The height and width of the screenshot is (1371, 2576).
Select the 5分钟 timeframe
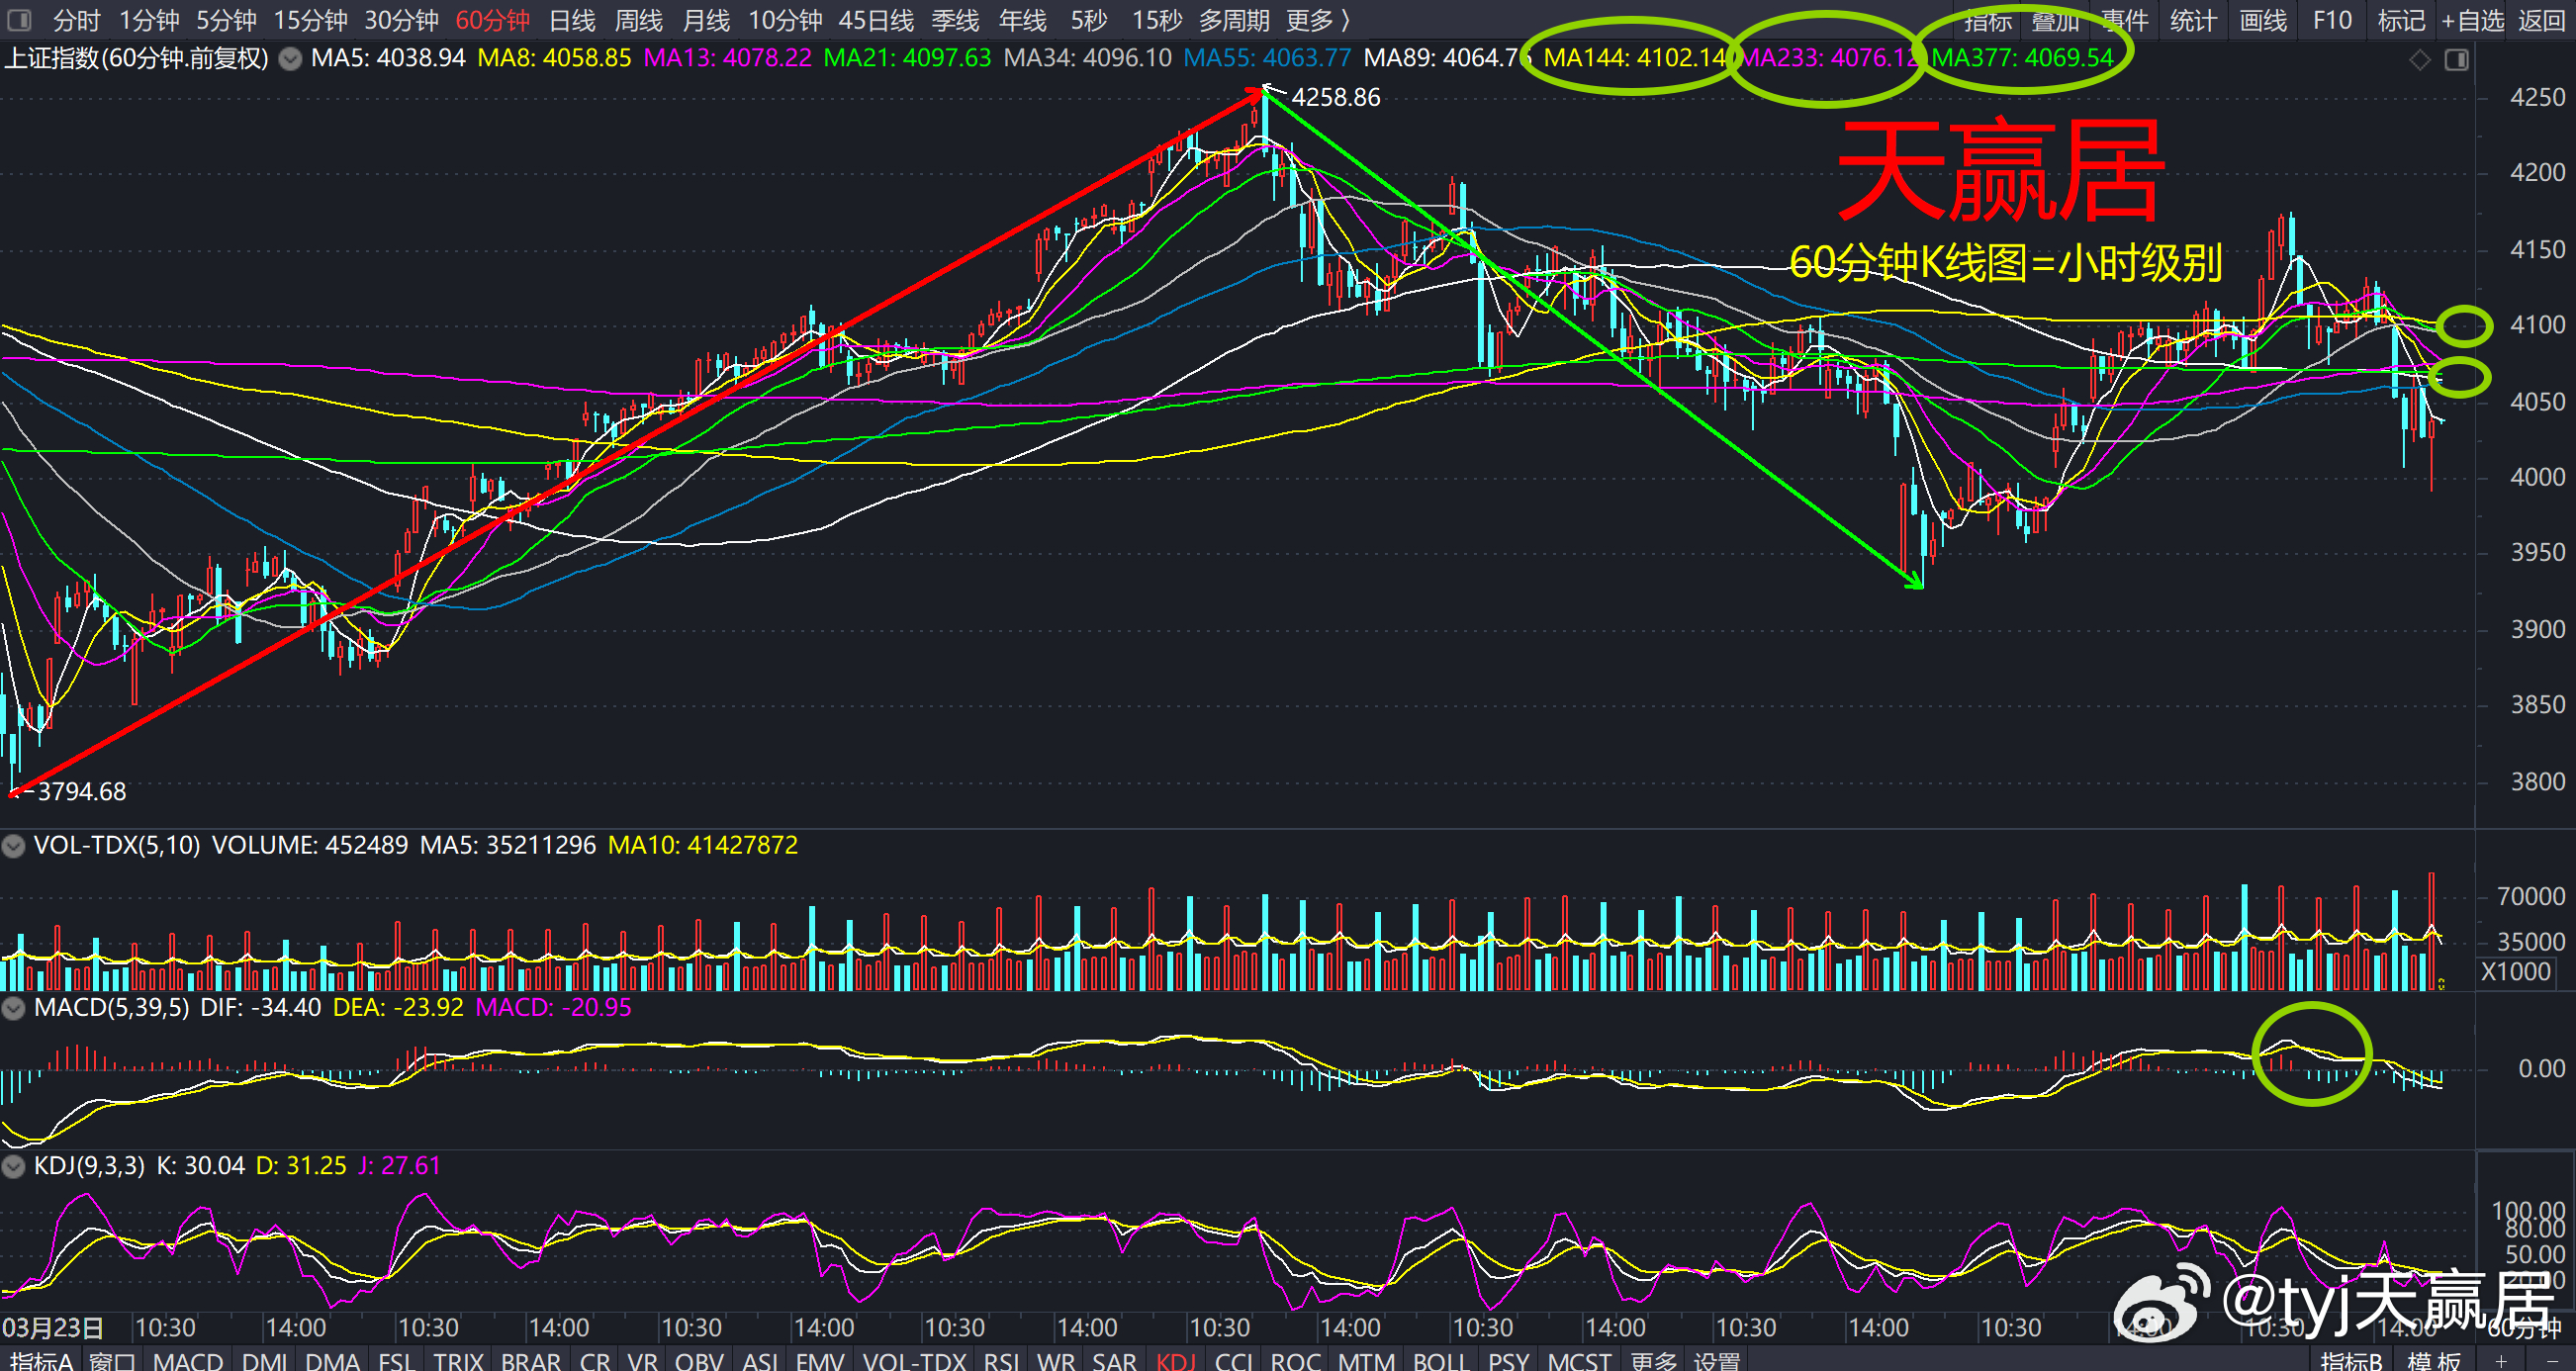click(226, 20)
